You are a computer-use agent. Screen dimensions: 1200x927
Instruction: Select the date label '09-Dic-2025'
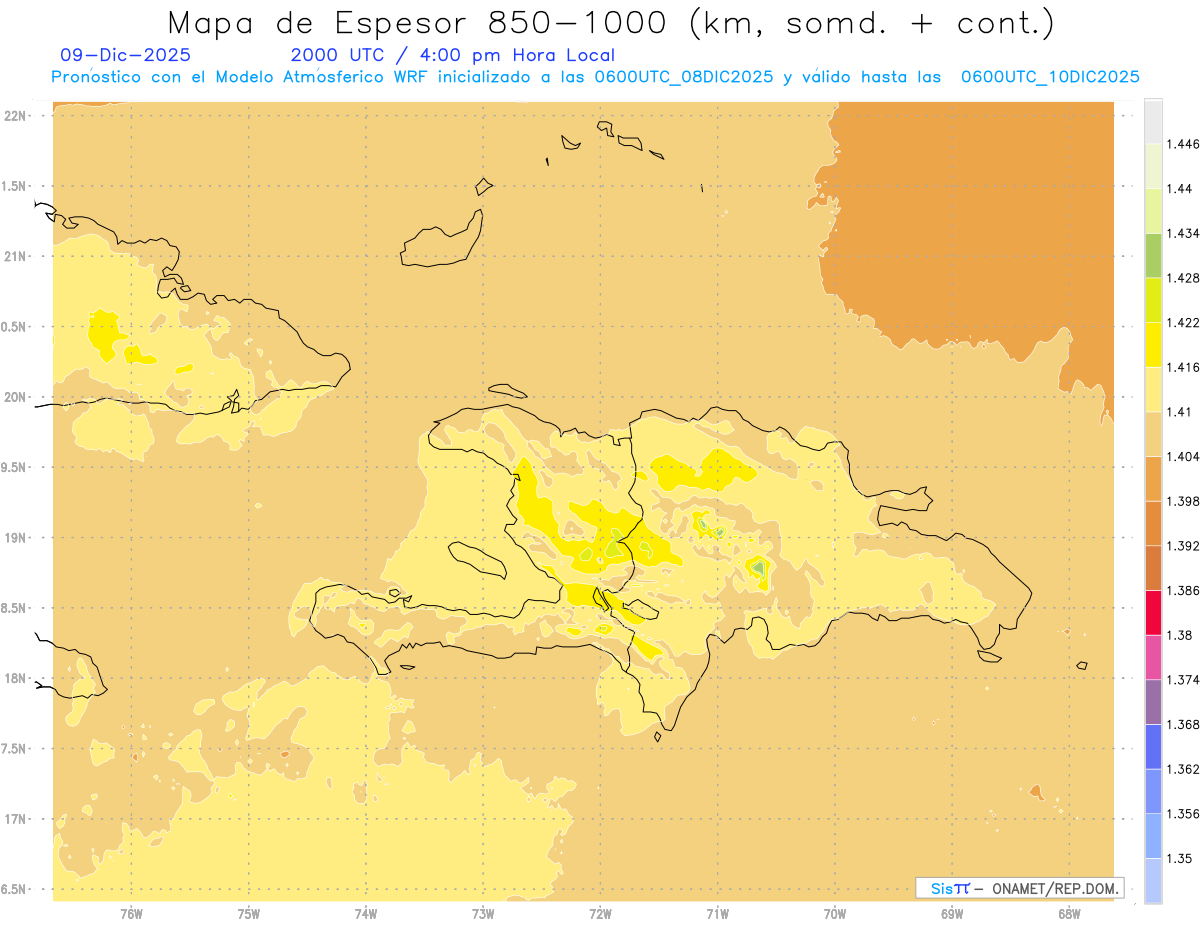point(126,55)
